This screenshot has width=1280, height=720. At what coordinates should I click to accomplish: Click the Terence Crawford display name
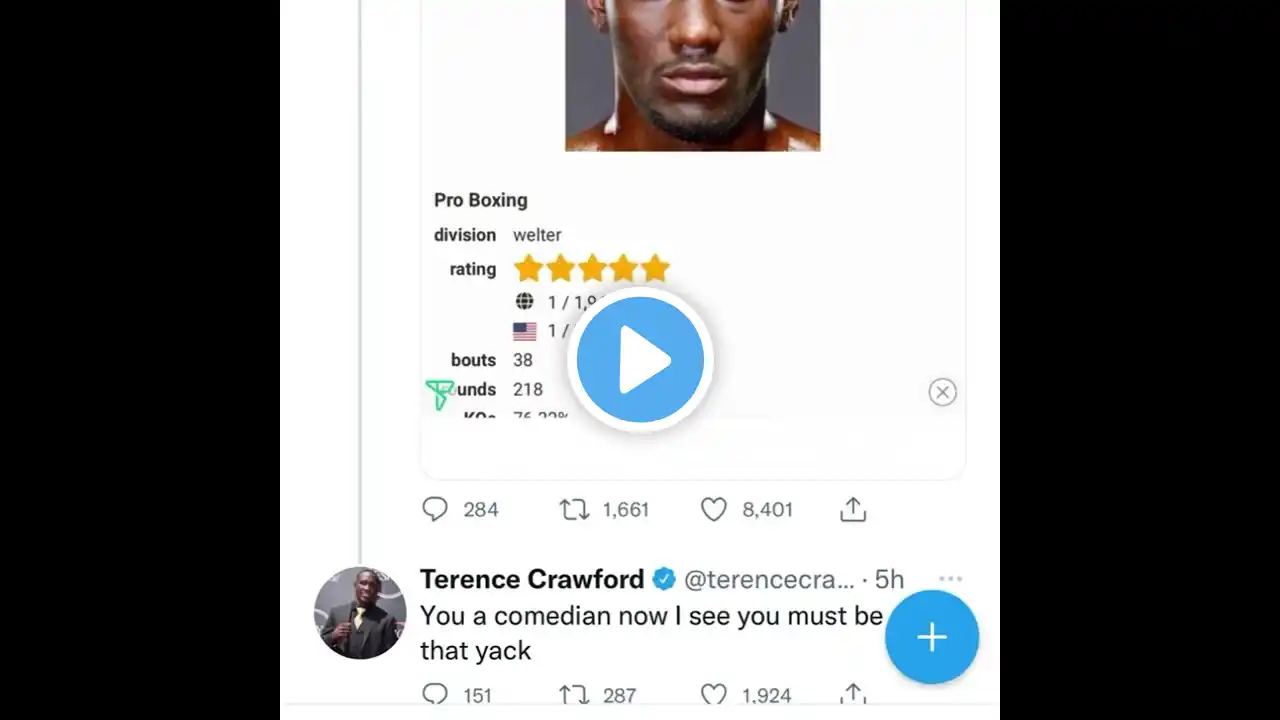pos(532,579)
